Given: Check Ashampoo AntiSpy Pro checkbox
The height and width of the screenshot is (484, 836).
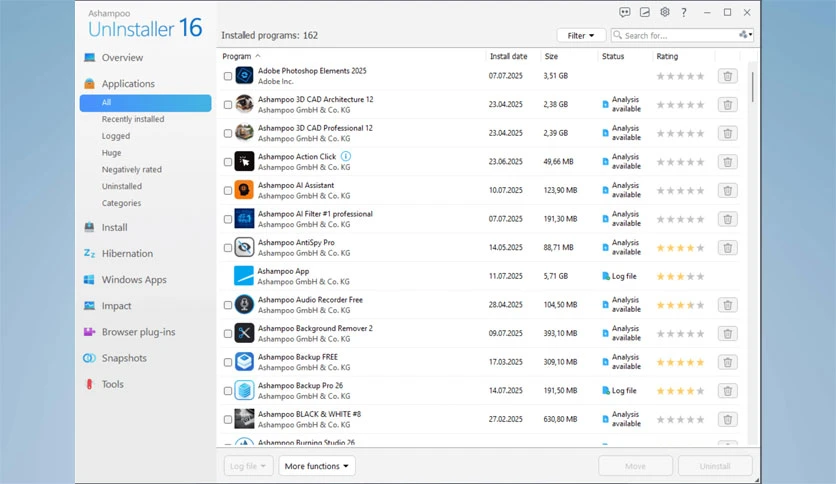Looking at the screenshot, I should [228, 248].
